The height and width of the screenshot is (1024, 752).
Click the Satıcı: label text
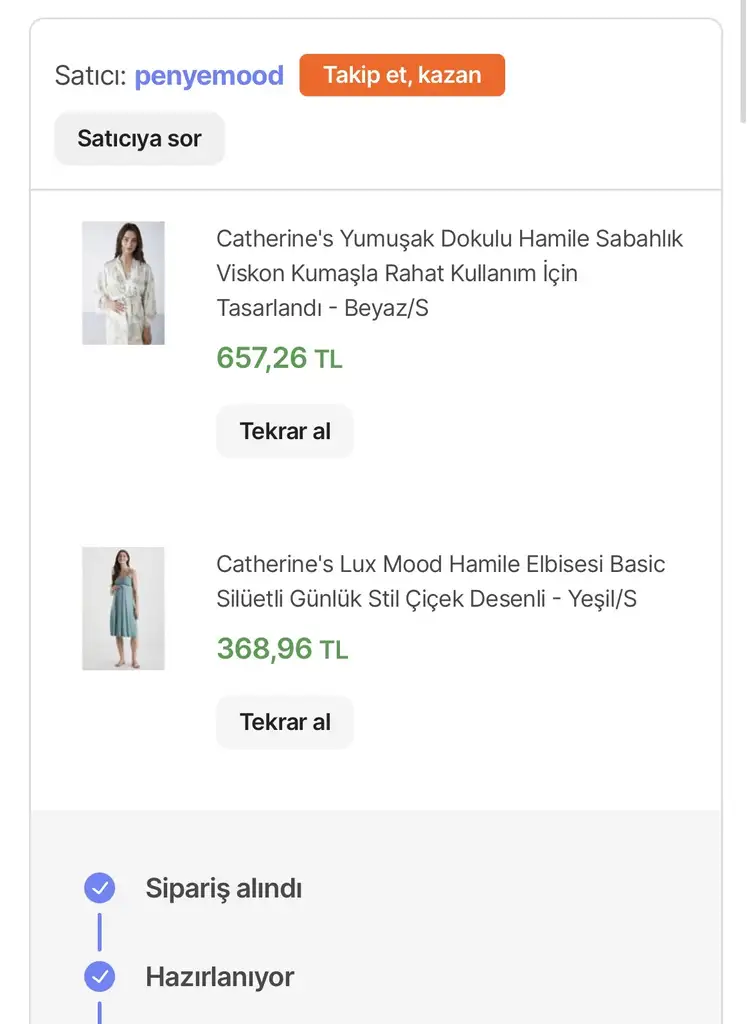click(91, 76)
